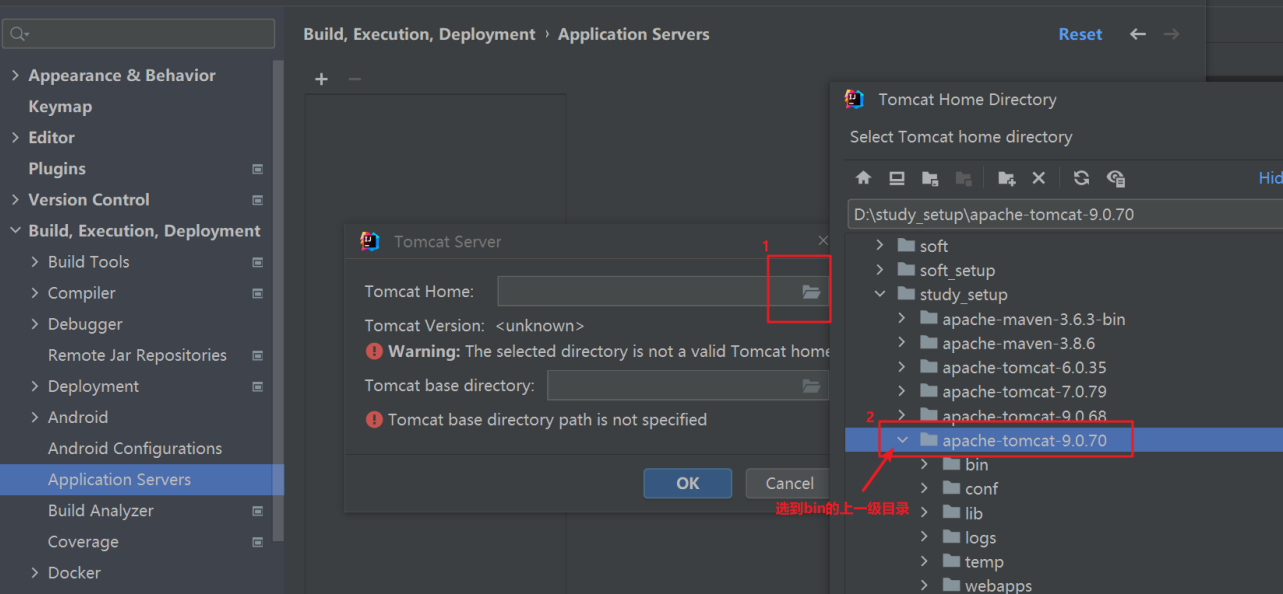
Task: Click project-level icon beside Build Analyzer
Action: (x=257, y=511)
